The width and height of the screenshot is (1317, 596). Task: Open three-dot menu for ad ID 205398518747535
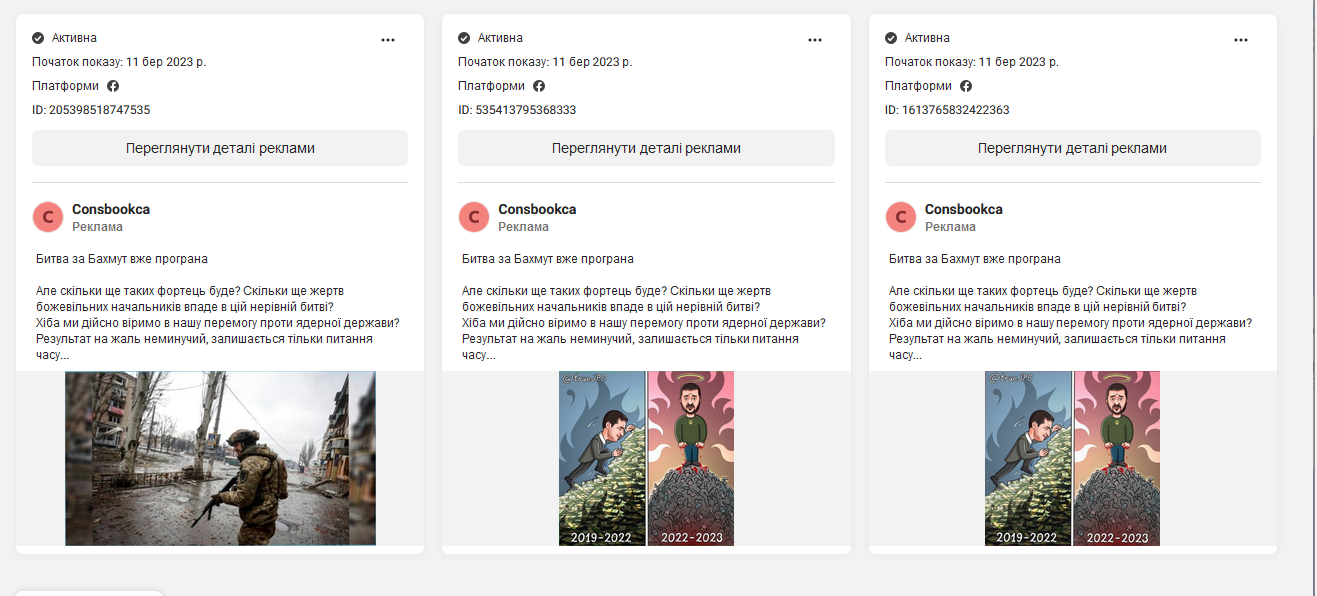(x=388, y=40)
